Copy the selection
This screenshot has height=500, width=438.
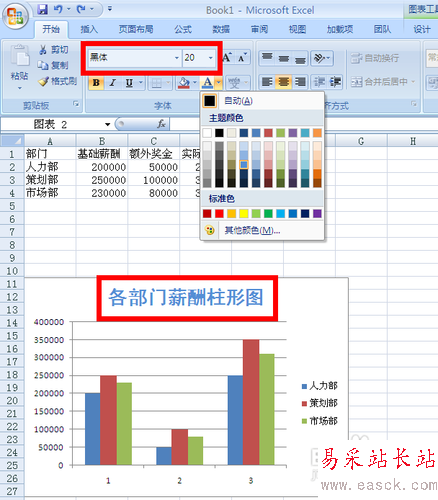coord(53,65)
